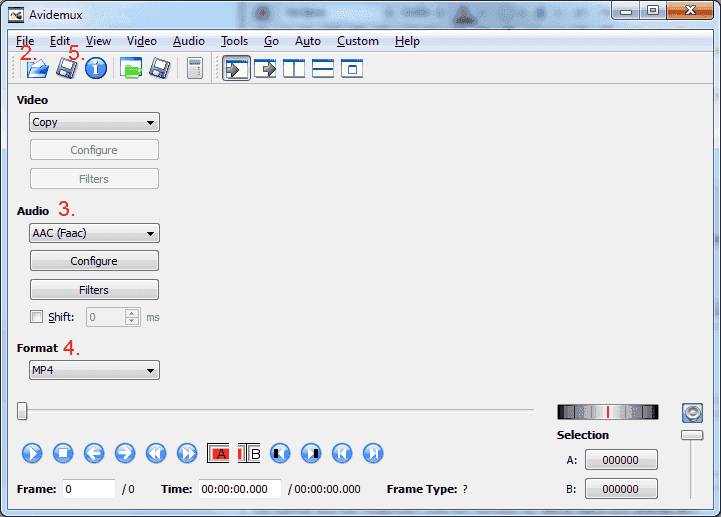The height and width of the screenshot is (517, 721).
Task: Open the Audio menu
Action: click(x=189, y=41)
